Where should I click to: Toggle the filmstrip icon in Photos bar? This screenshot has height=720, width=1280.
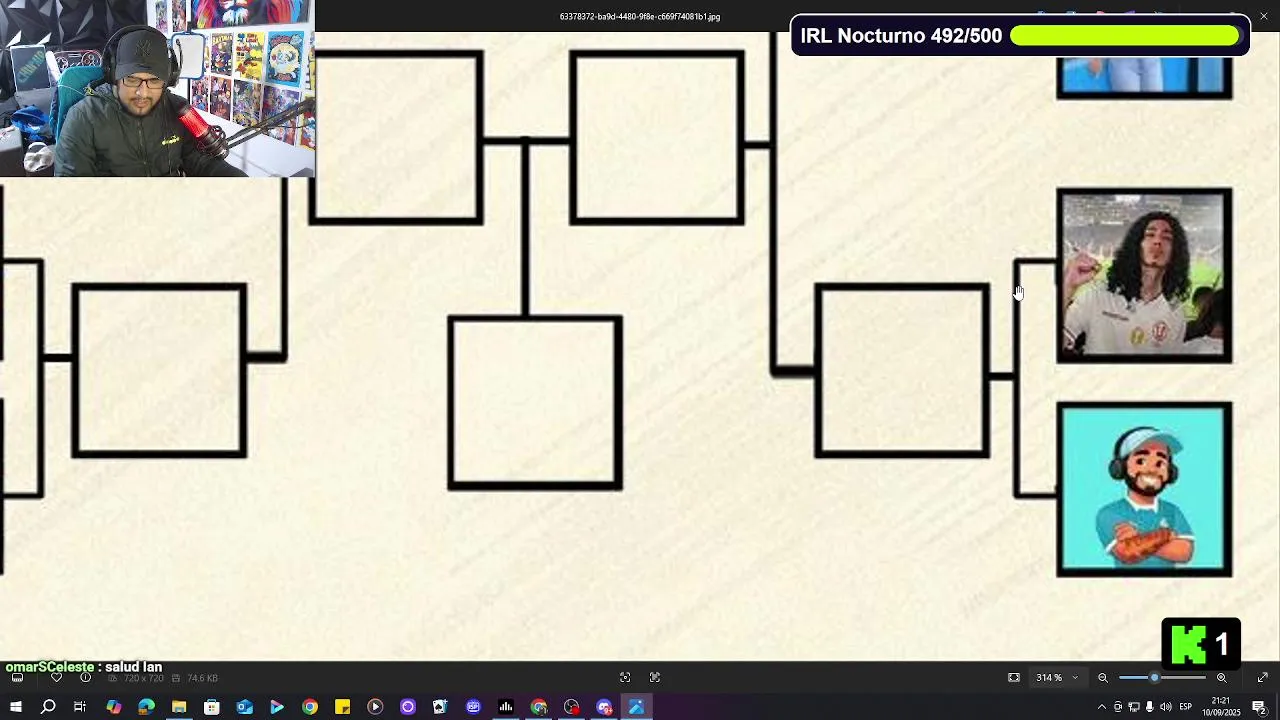click(17, 678)
